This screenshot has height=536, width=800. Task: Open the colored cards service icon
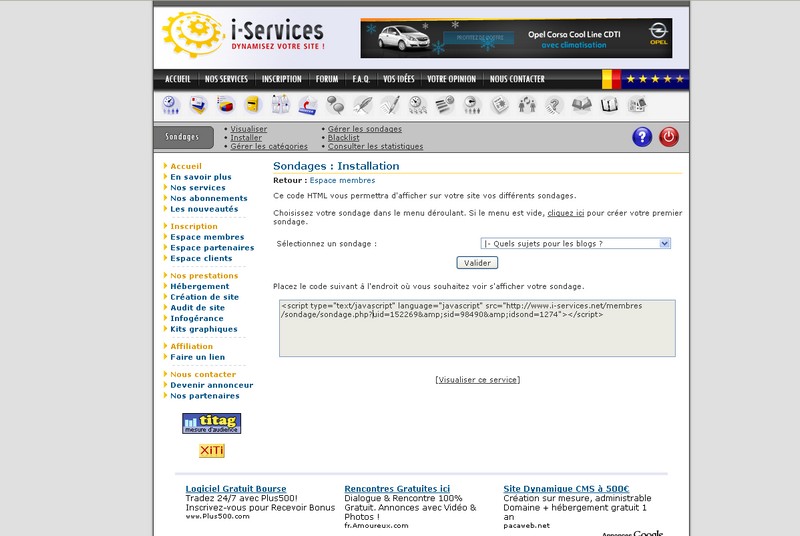tap(198, 105)
